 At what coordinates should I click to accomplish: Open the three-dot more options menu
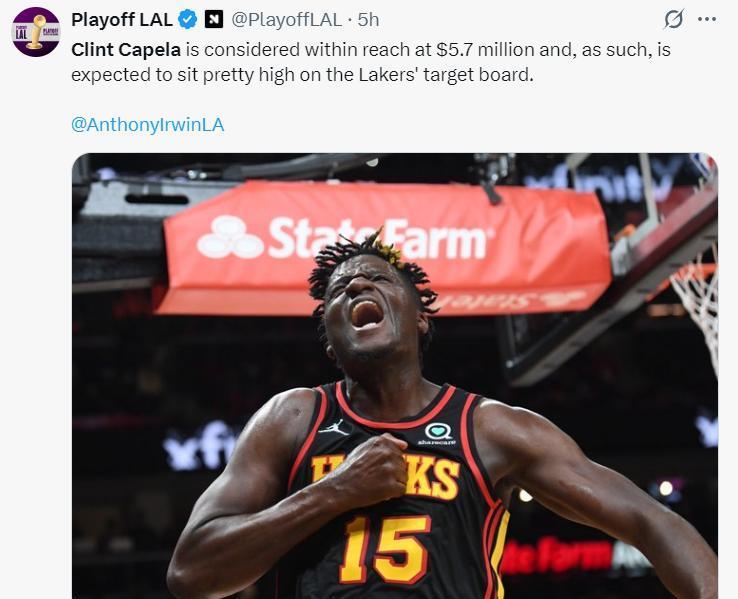(707, 19)
